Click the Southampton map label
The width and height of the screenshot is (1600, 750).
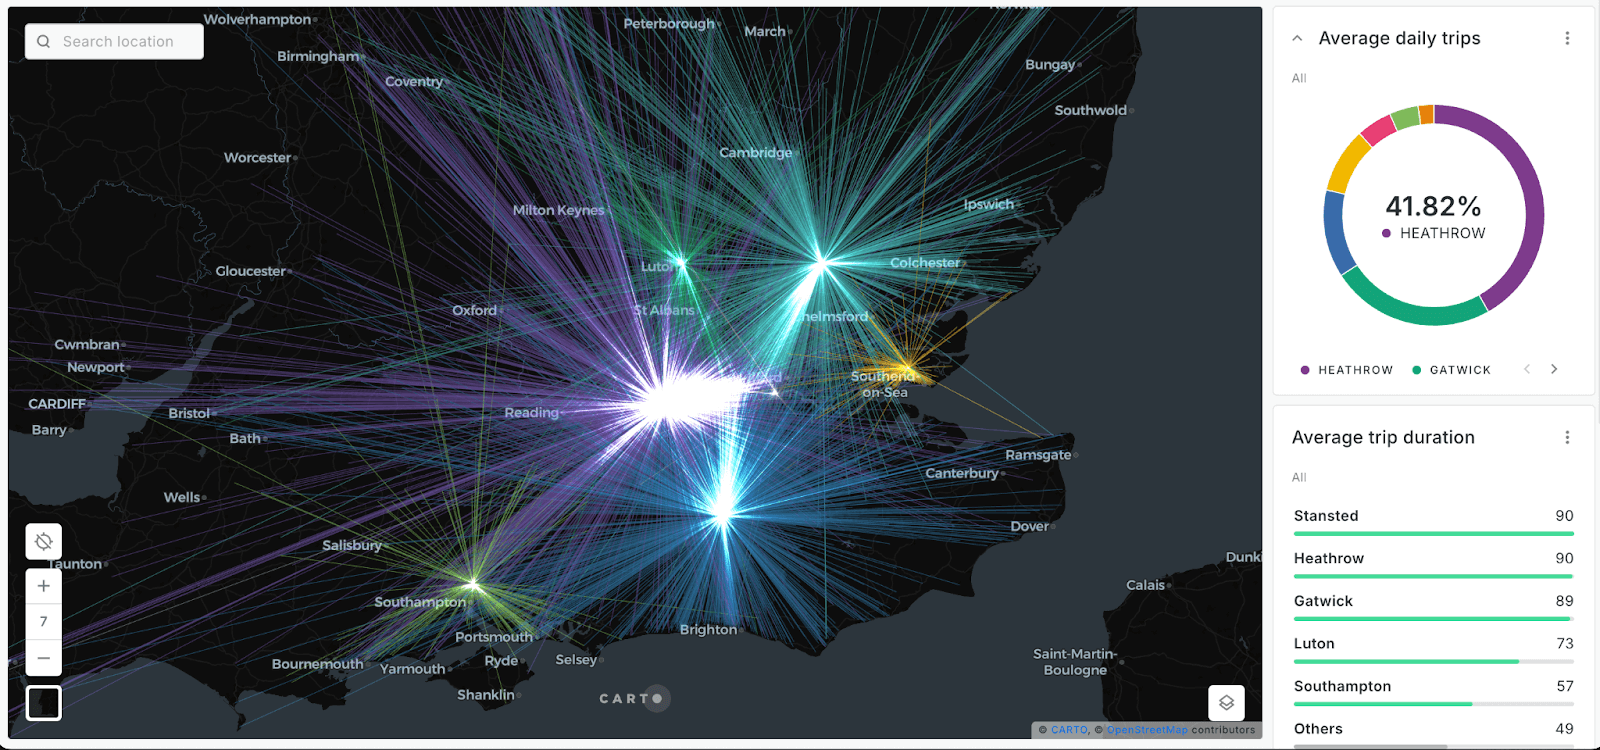pyautogui.click(x=420, y=602)
